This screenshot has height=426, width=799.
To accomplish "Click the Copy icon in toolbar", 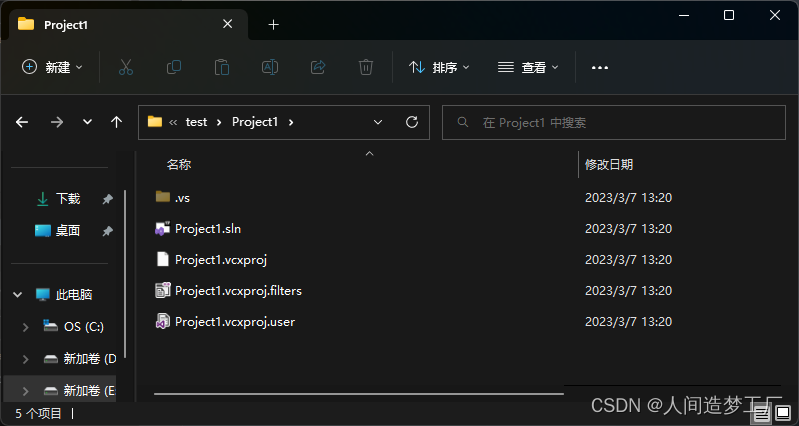I will coord(174,67).
